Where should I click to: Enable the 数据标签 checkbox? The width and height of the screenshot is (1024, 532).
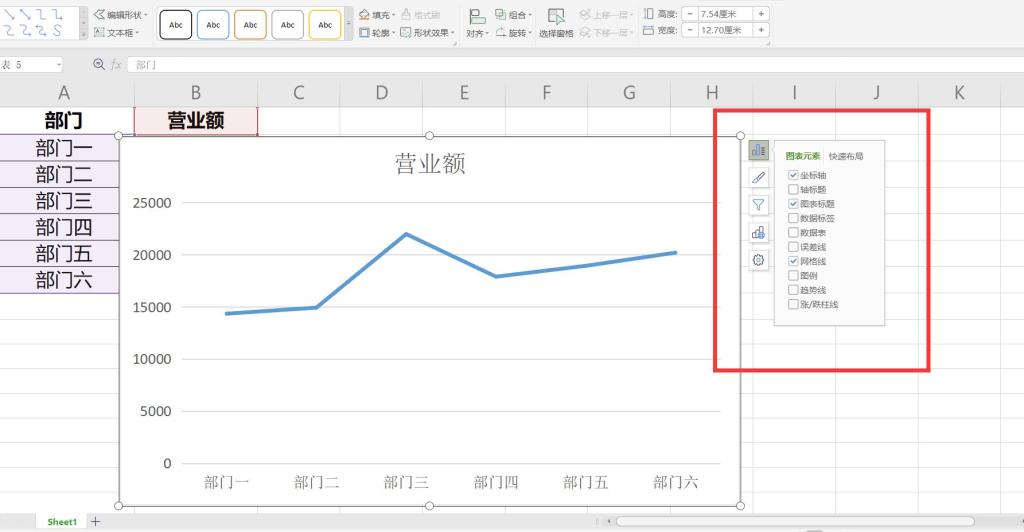point(793,218)
